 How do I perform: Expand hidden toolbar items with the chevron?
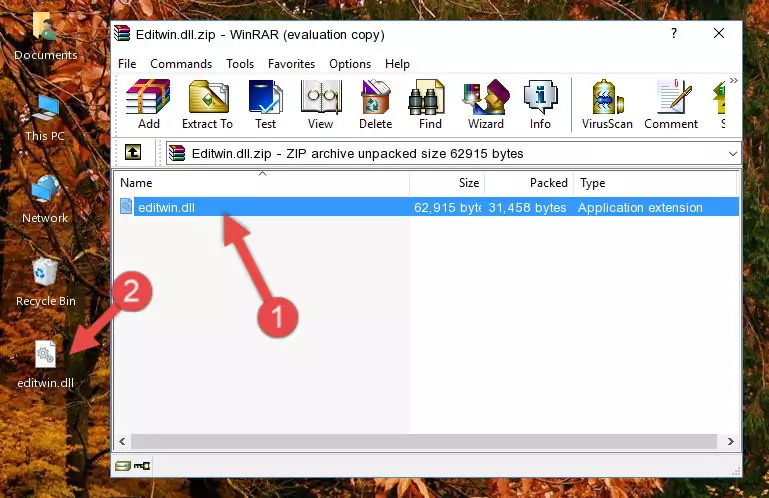click(x=733, y=80)
